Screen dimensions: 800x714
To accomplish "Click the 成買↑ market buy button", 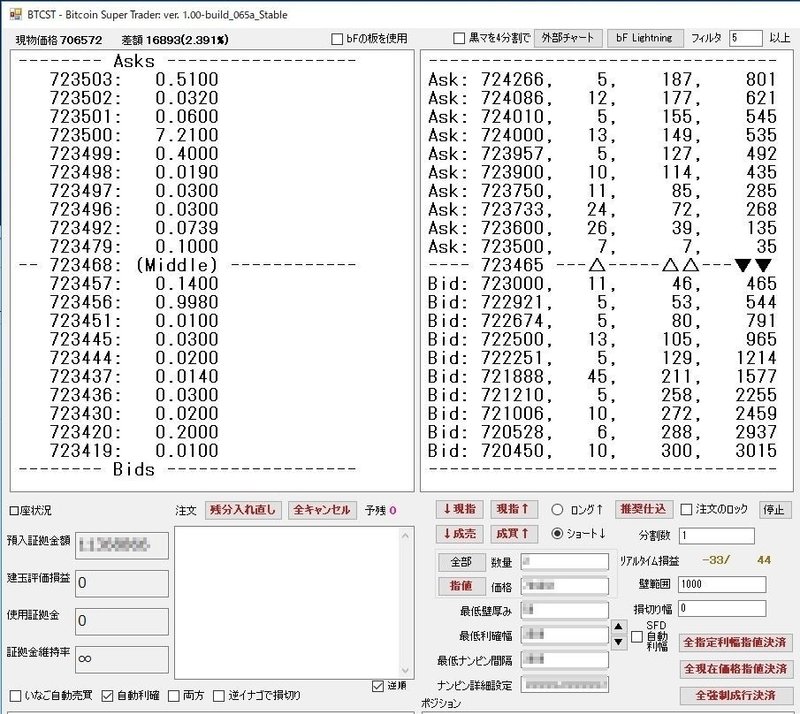I will (513, 534).
